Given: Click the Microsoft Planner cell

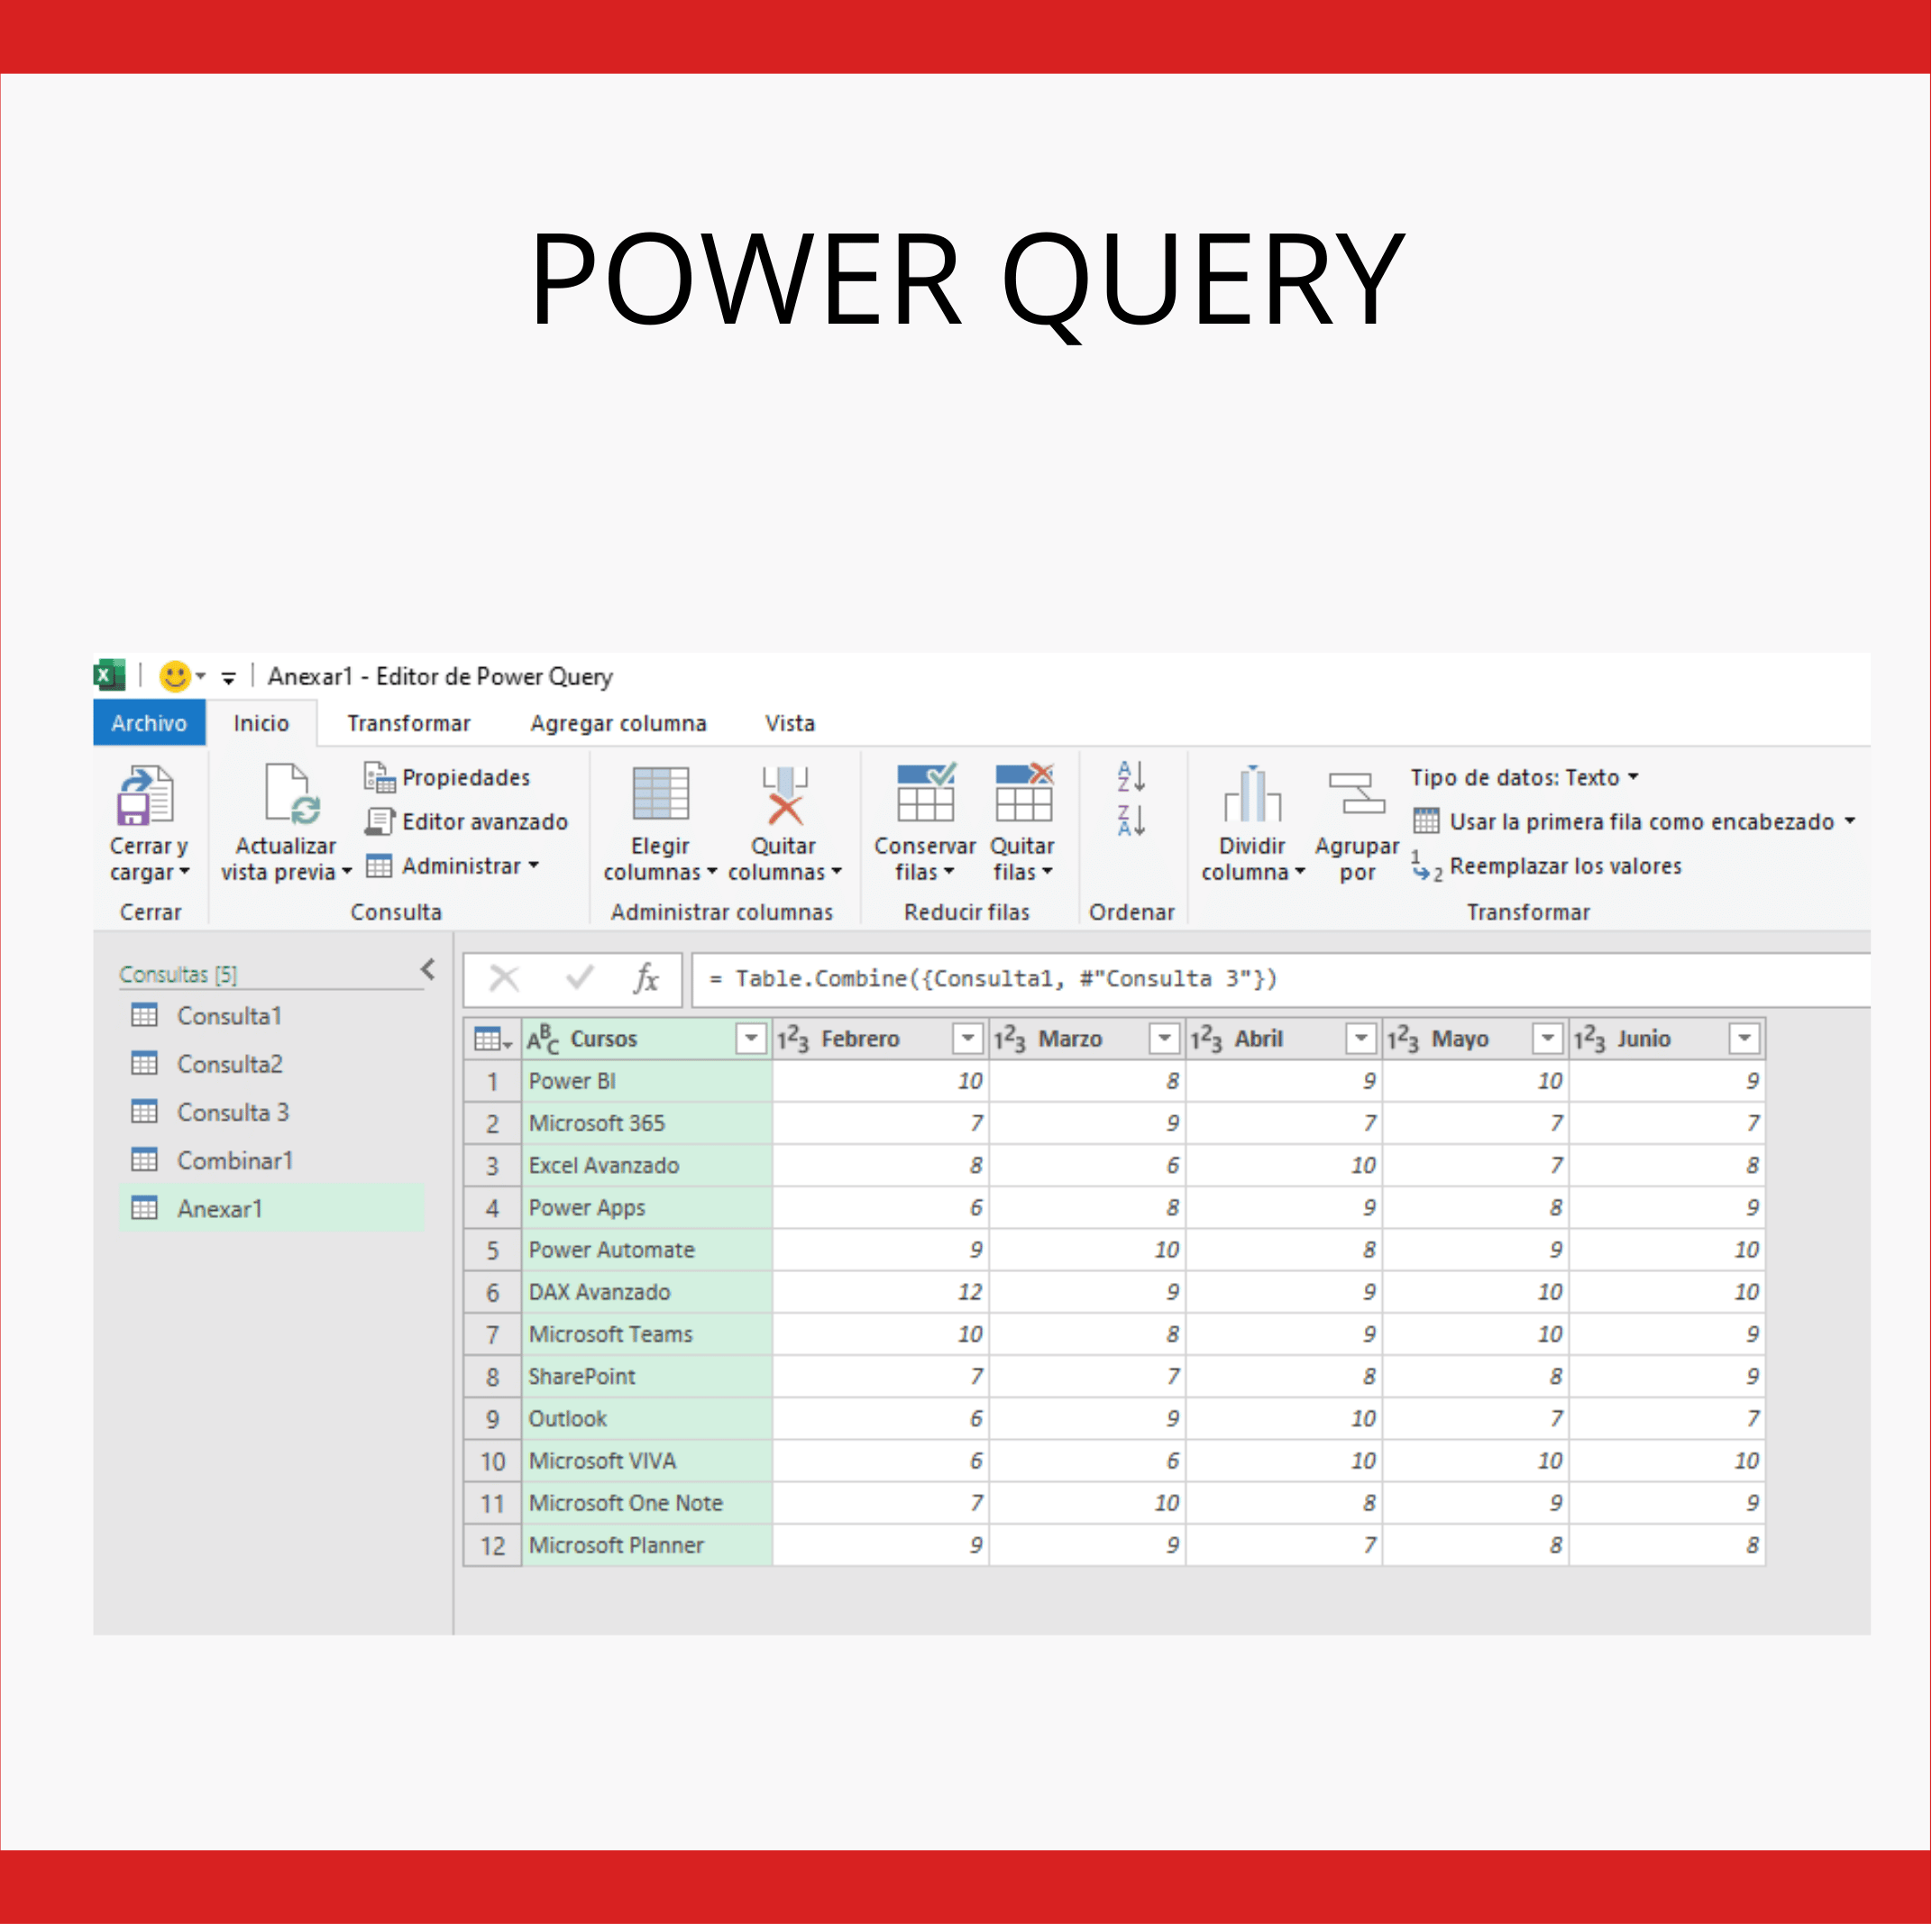Looking at the screenshot, I should (647, 1545).
